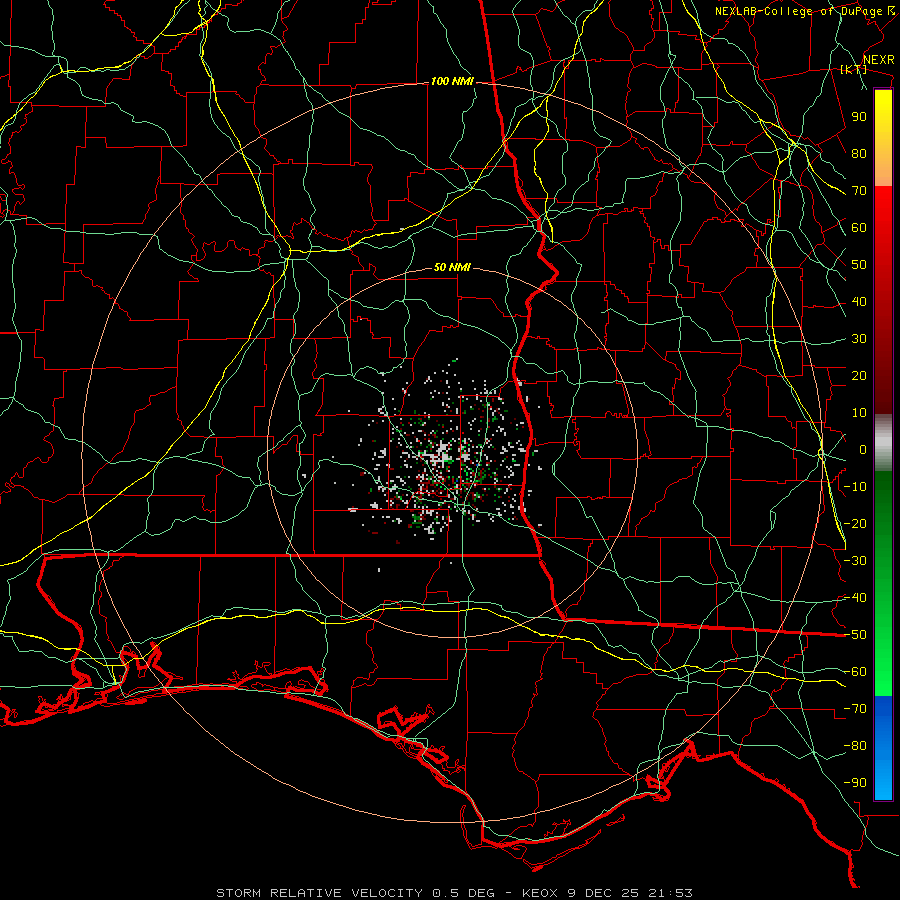Select the 0 value on the velocity scale
The image size is (900, 900).
coord(863,449)
